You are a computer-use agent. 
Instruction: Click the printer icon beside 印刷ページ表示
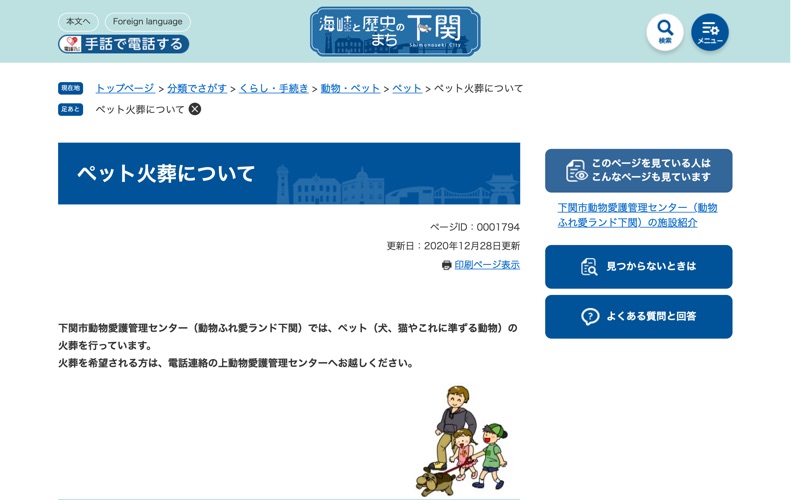click(x=446, y=265)
